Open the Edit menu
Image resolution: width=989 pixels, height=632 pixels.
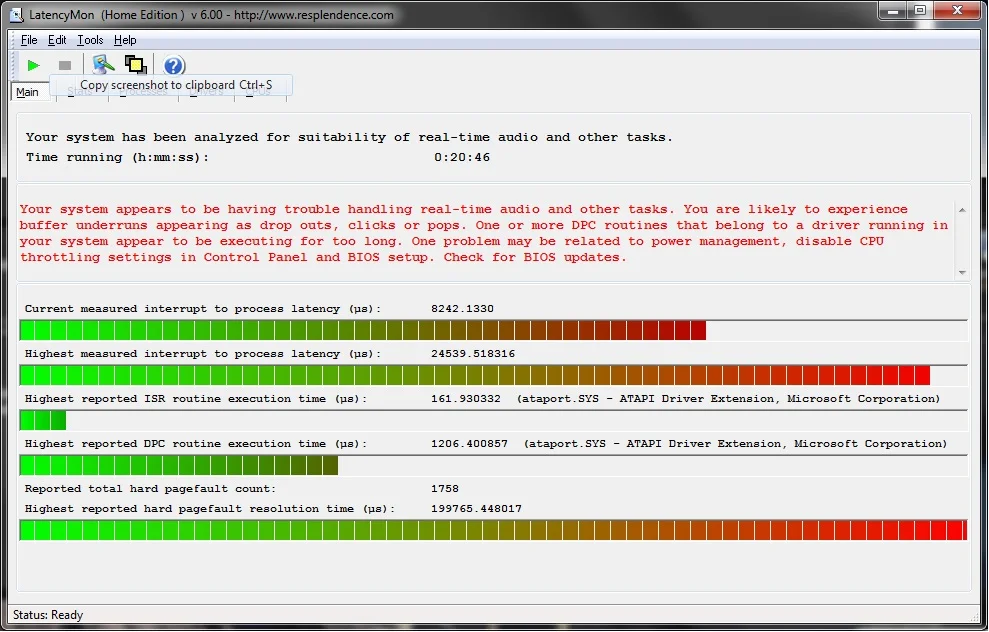pos(57,40)
